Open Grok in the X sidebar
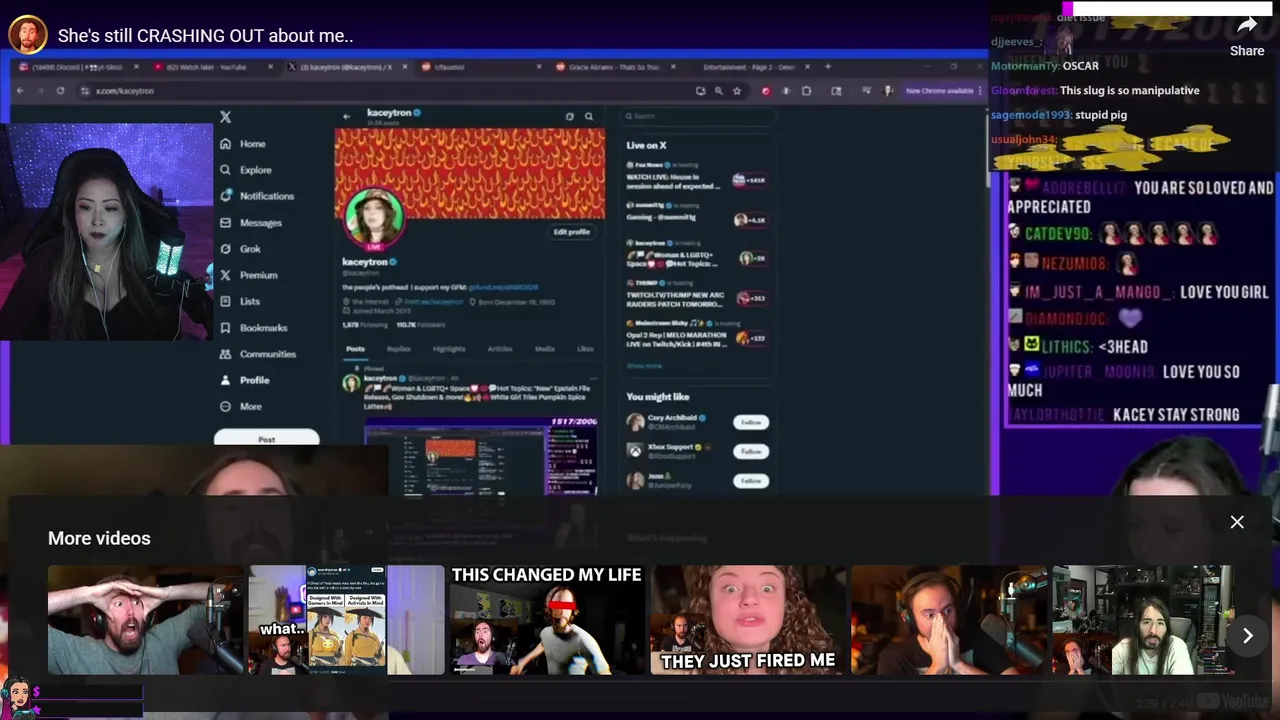The height and width of the screenshot is (720, 1280). [240, 249]
